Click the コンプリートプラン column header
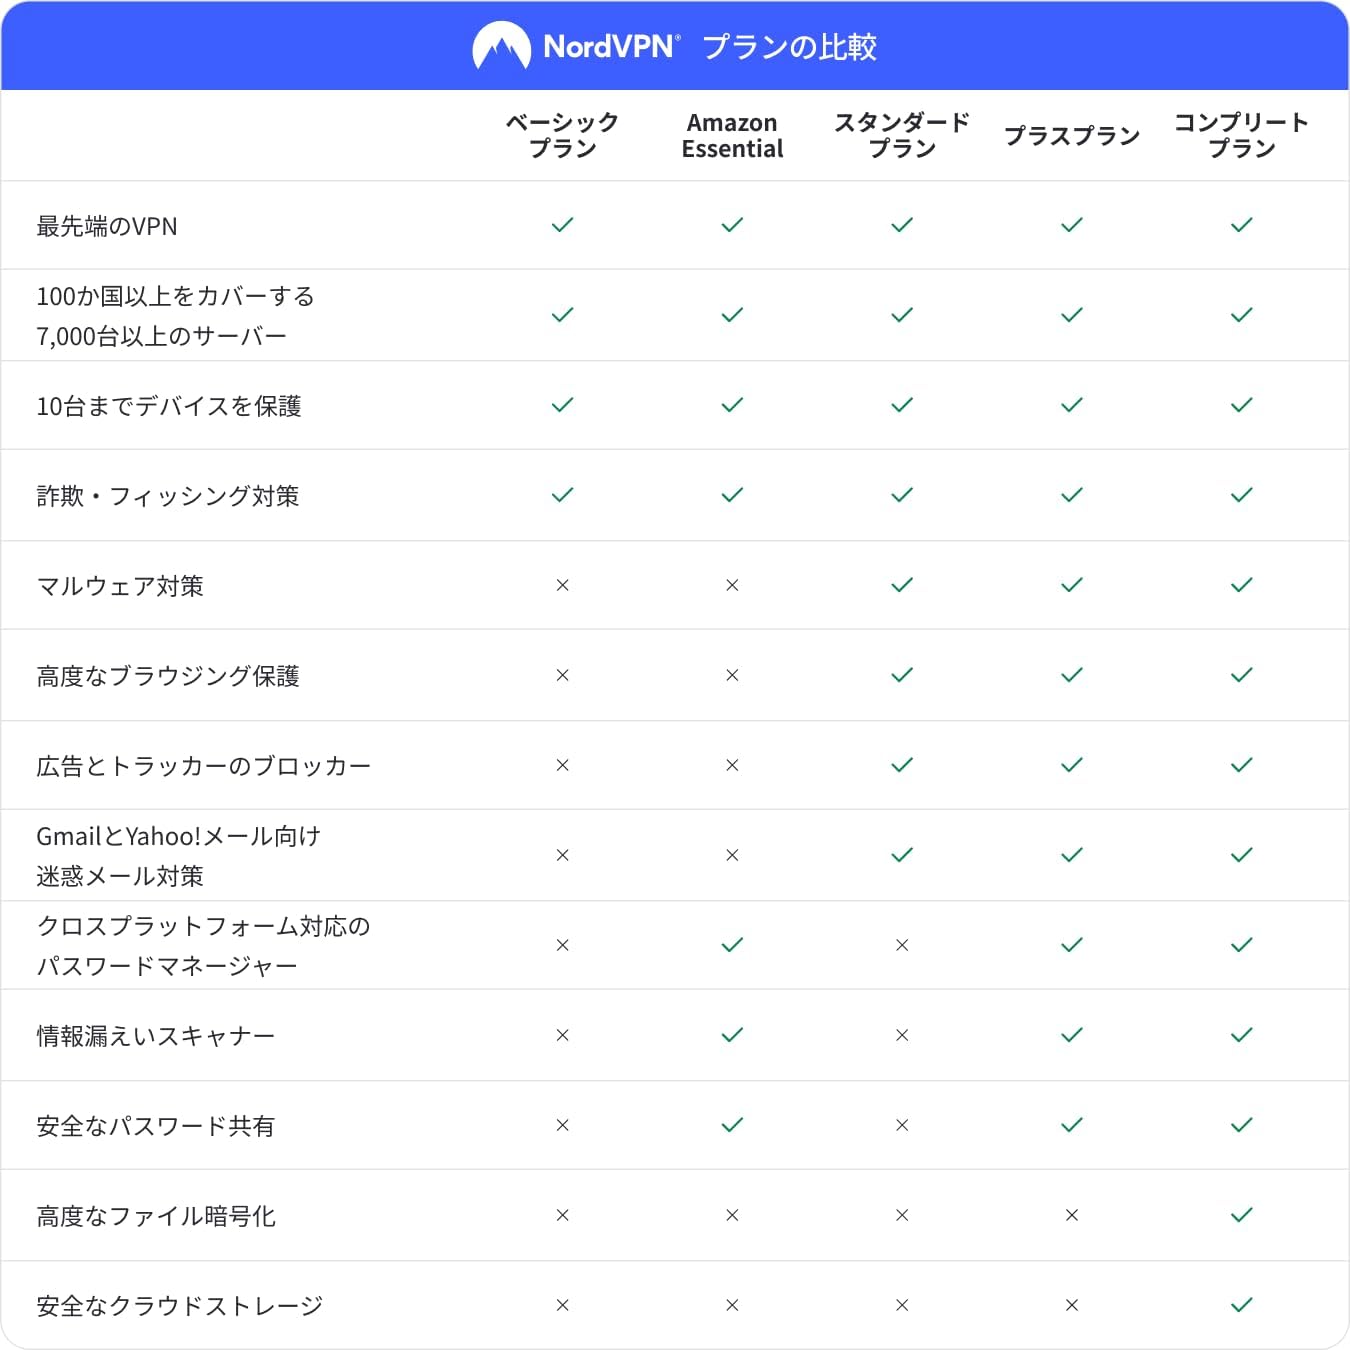 [x=1242, y=135]
